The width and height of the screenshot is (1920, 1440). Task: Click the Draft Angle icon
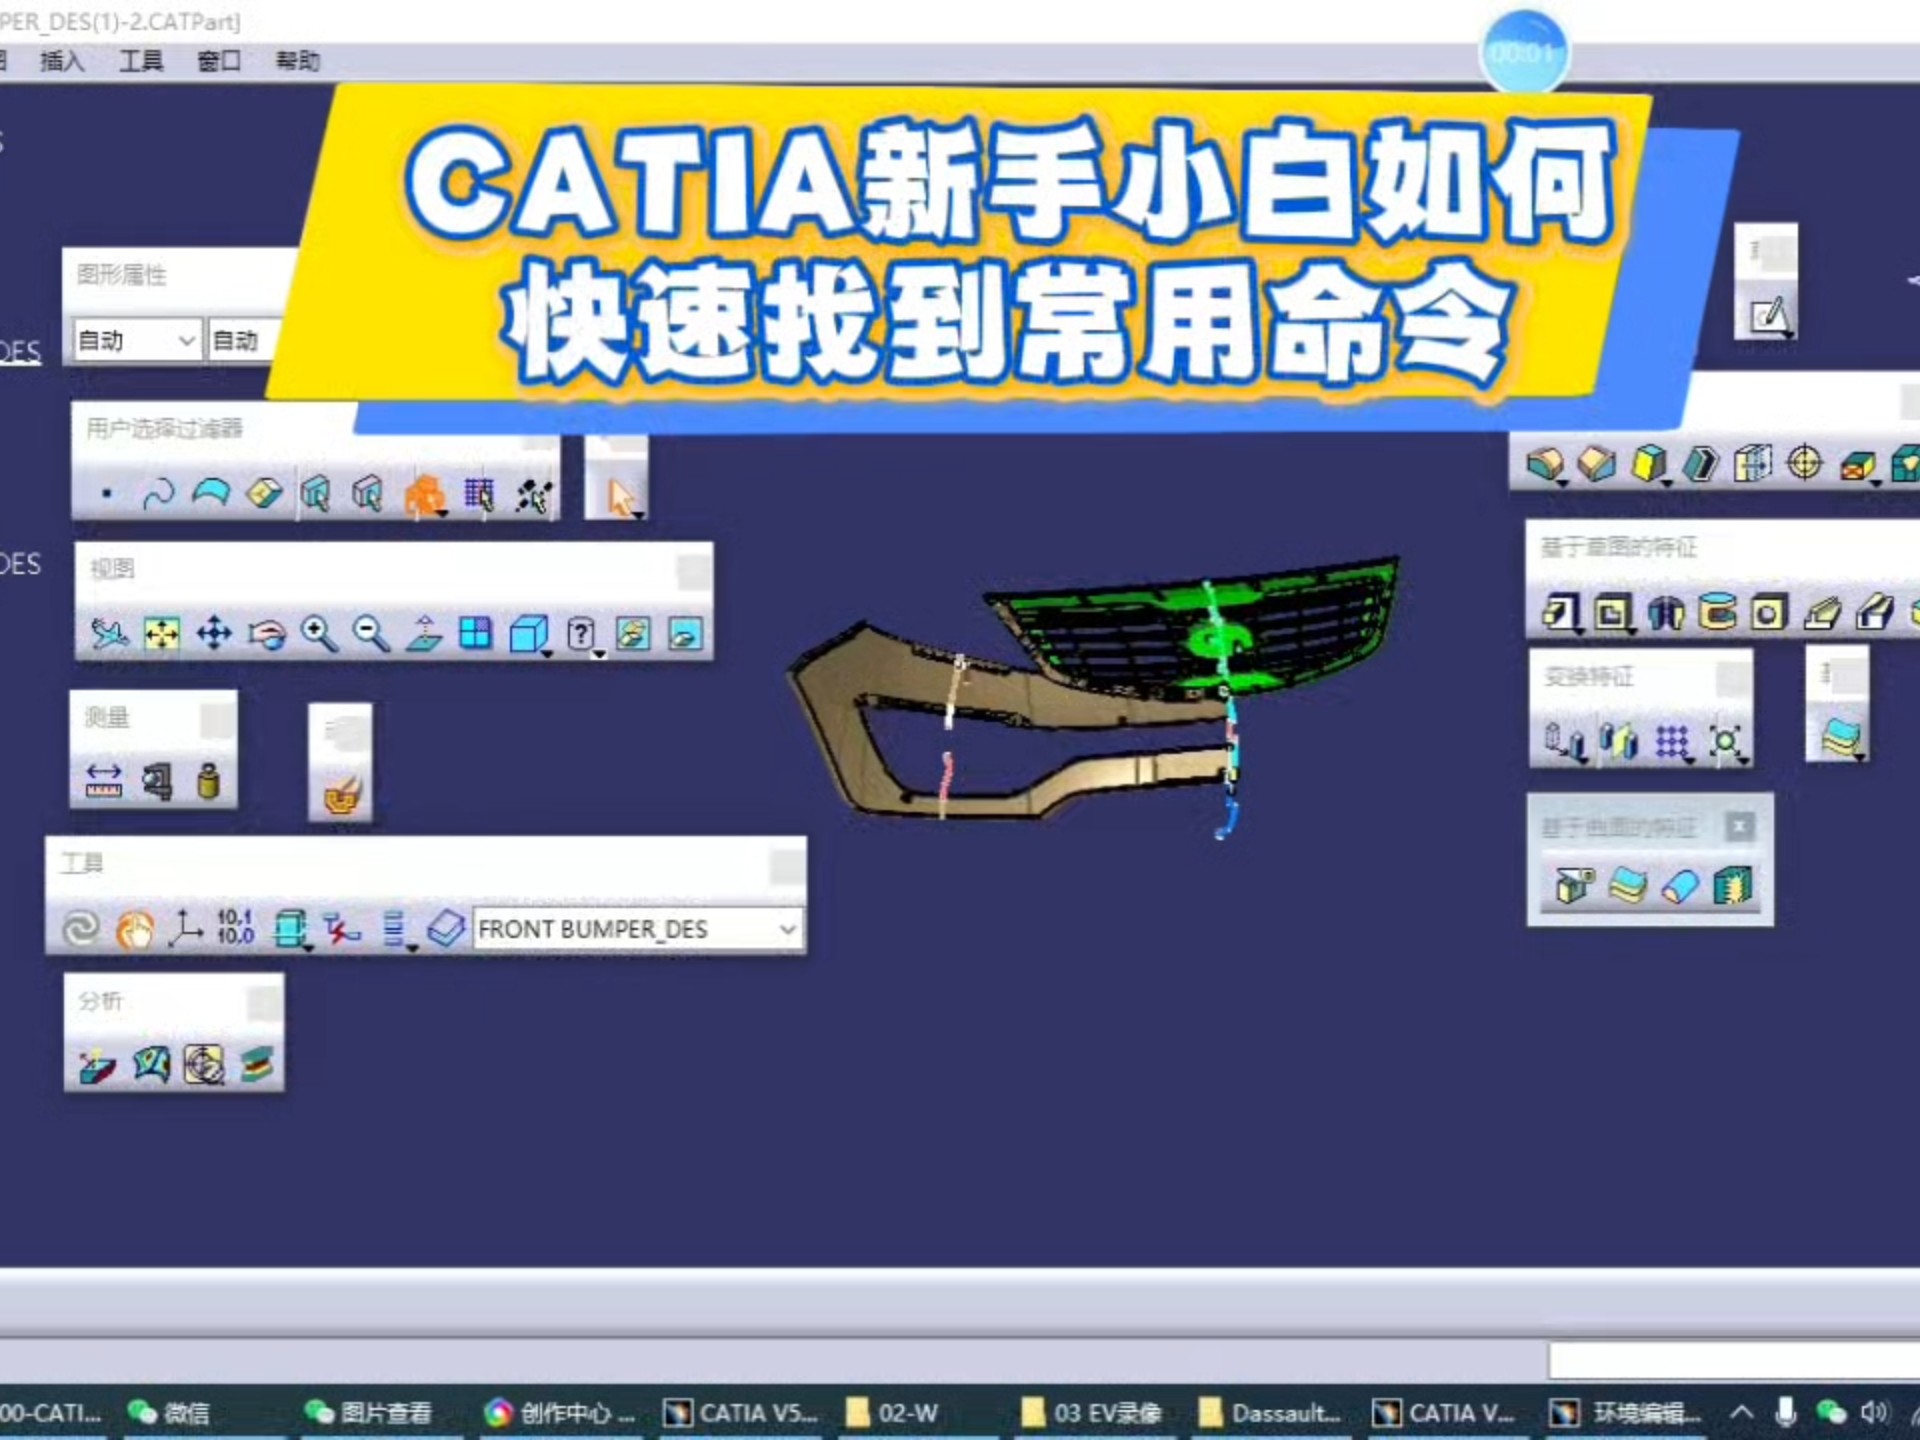pos(1649,465)
